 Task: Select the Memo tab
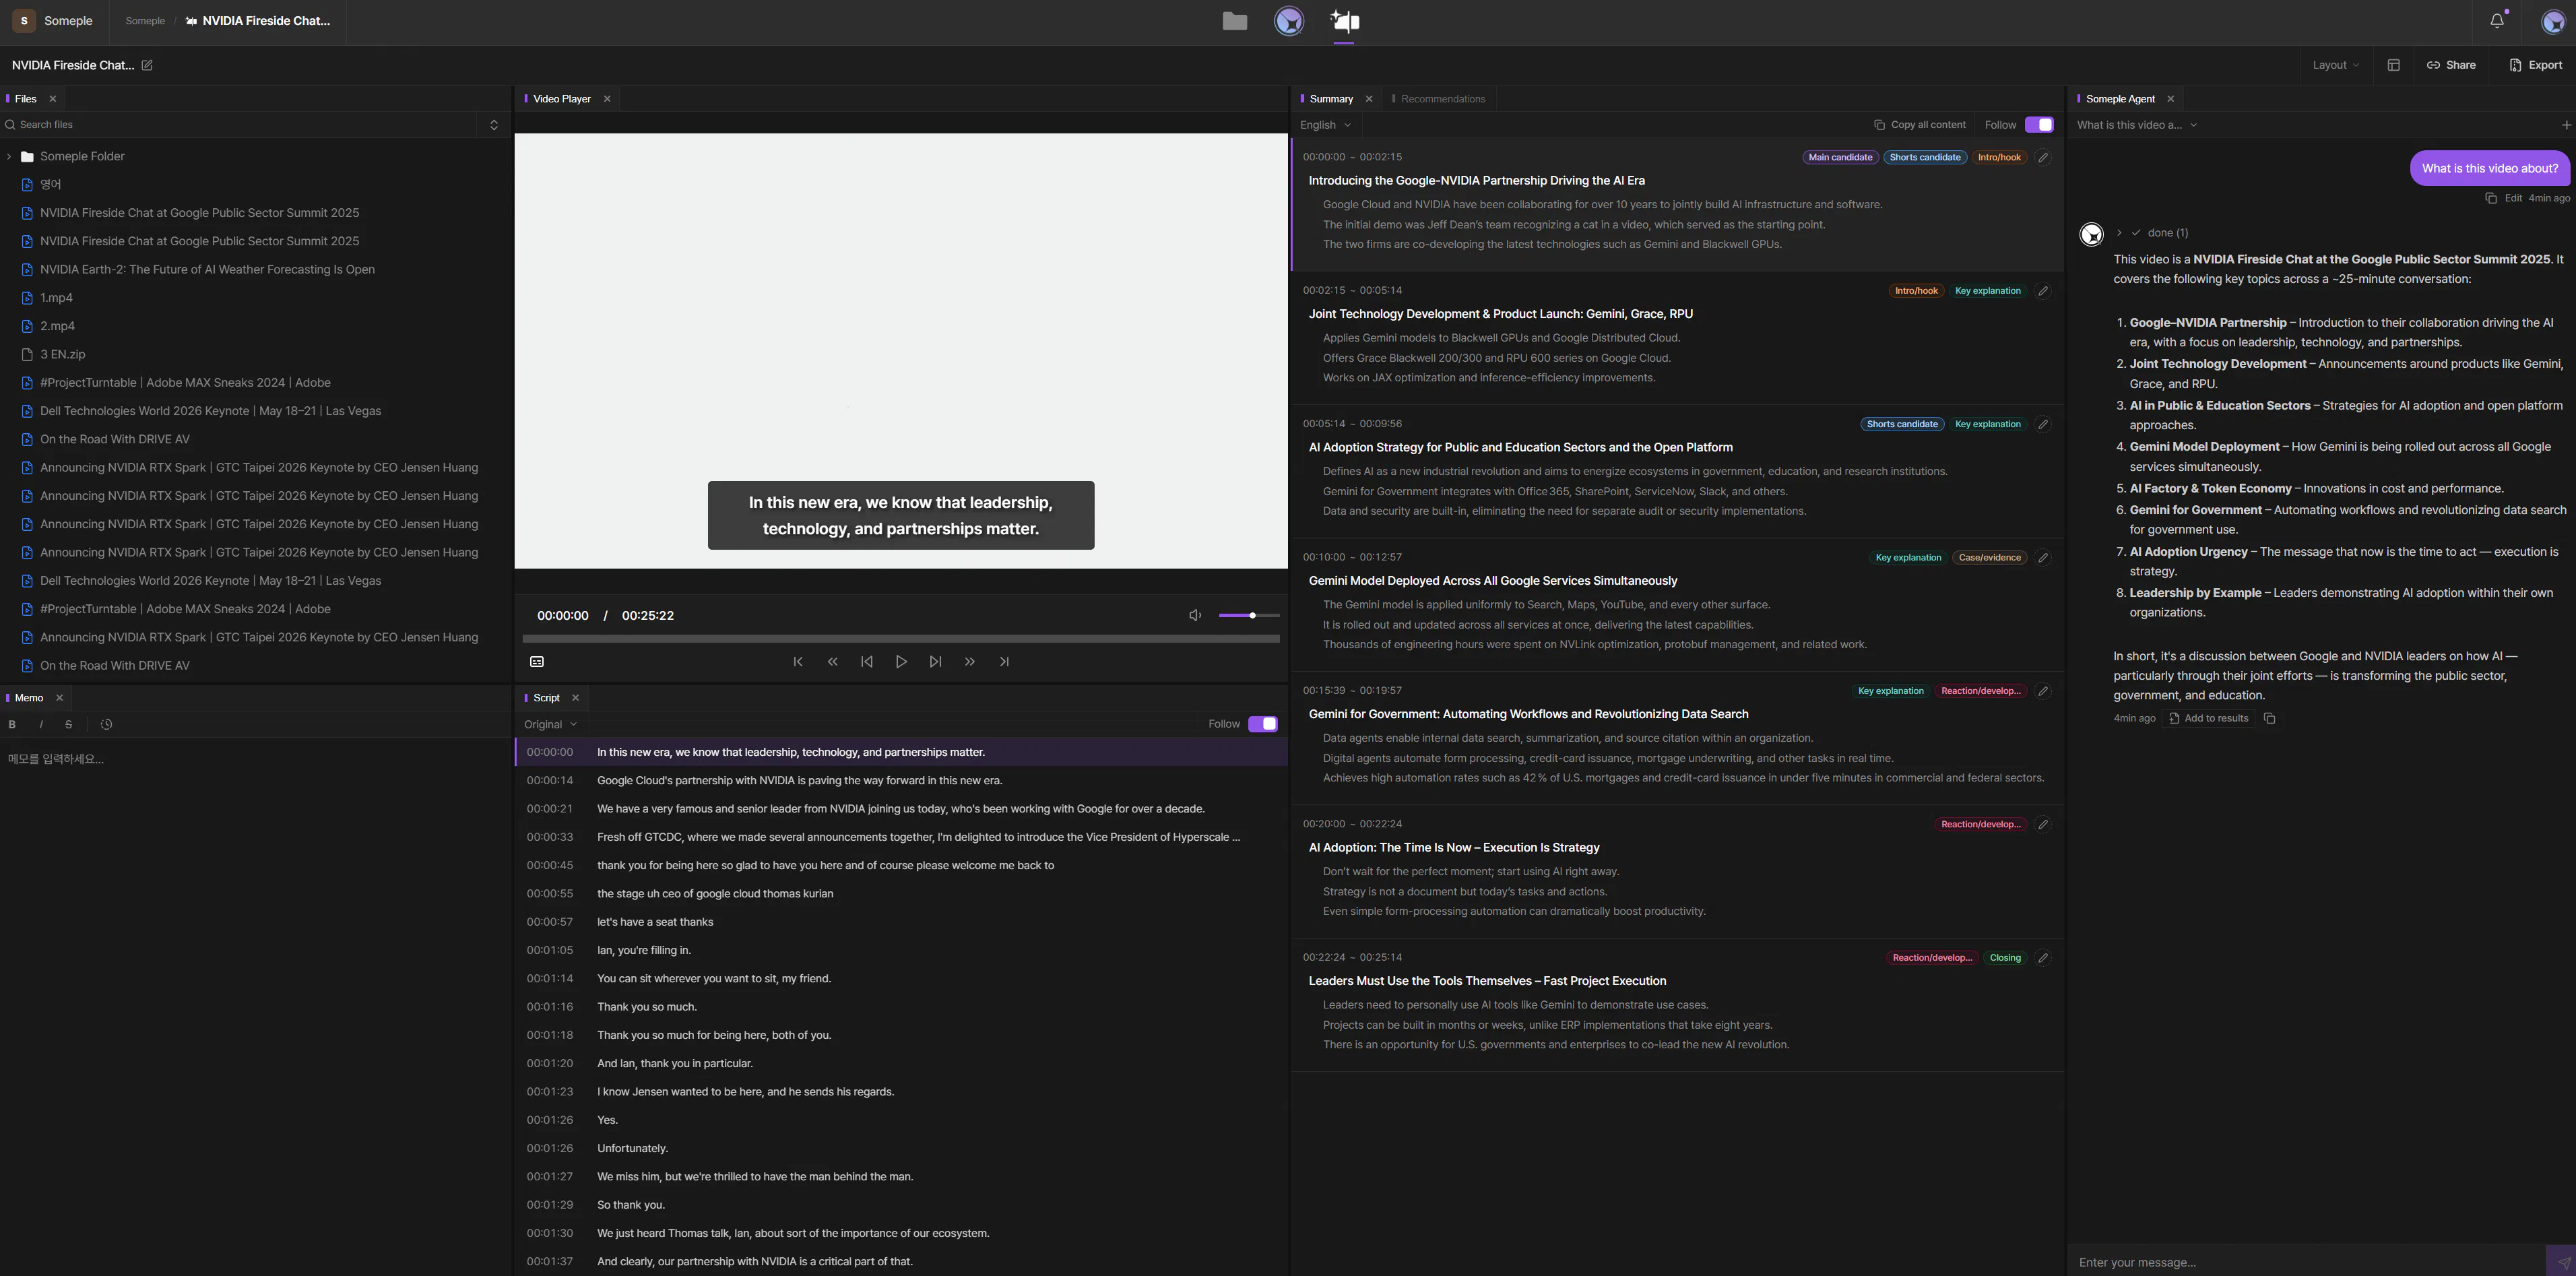click(x=28, y=698)
